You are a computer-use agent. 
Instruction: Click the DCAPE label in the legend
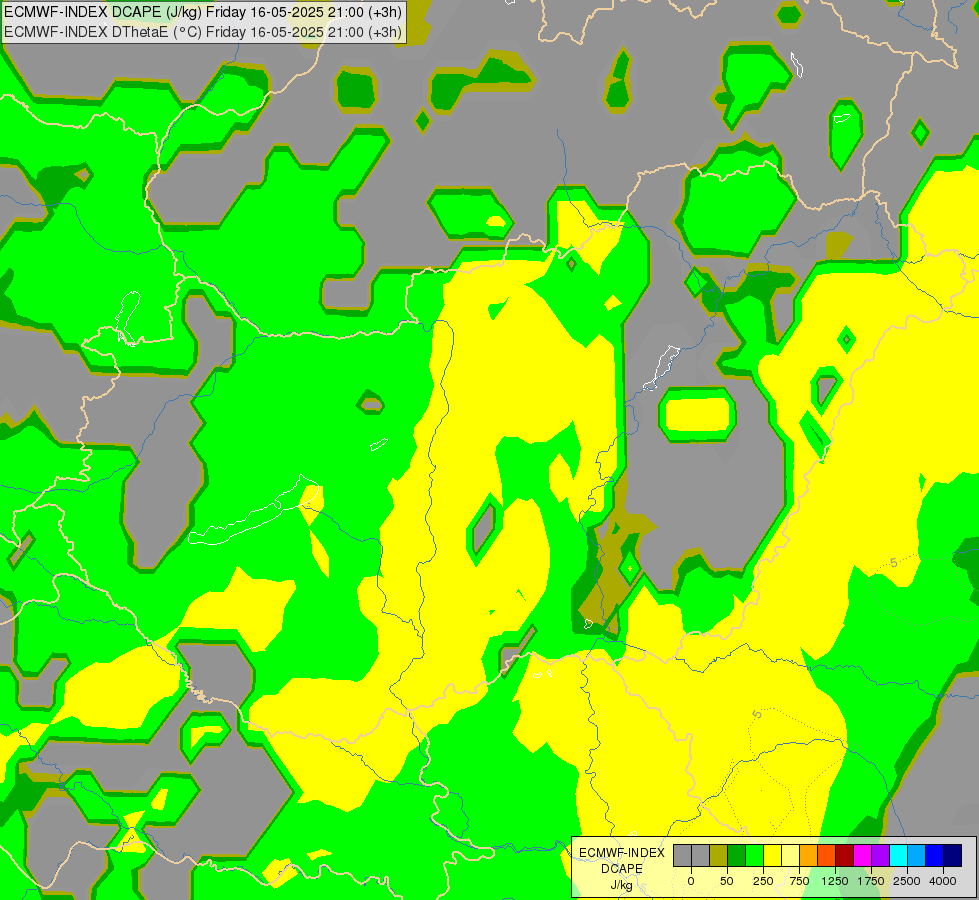(x=622, y=869)
